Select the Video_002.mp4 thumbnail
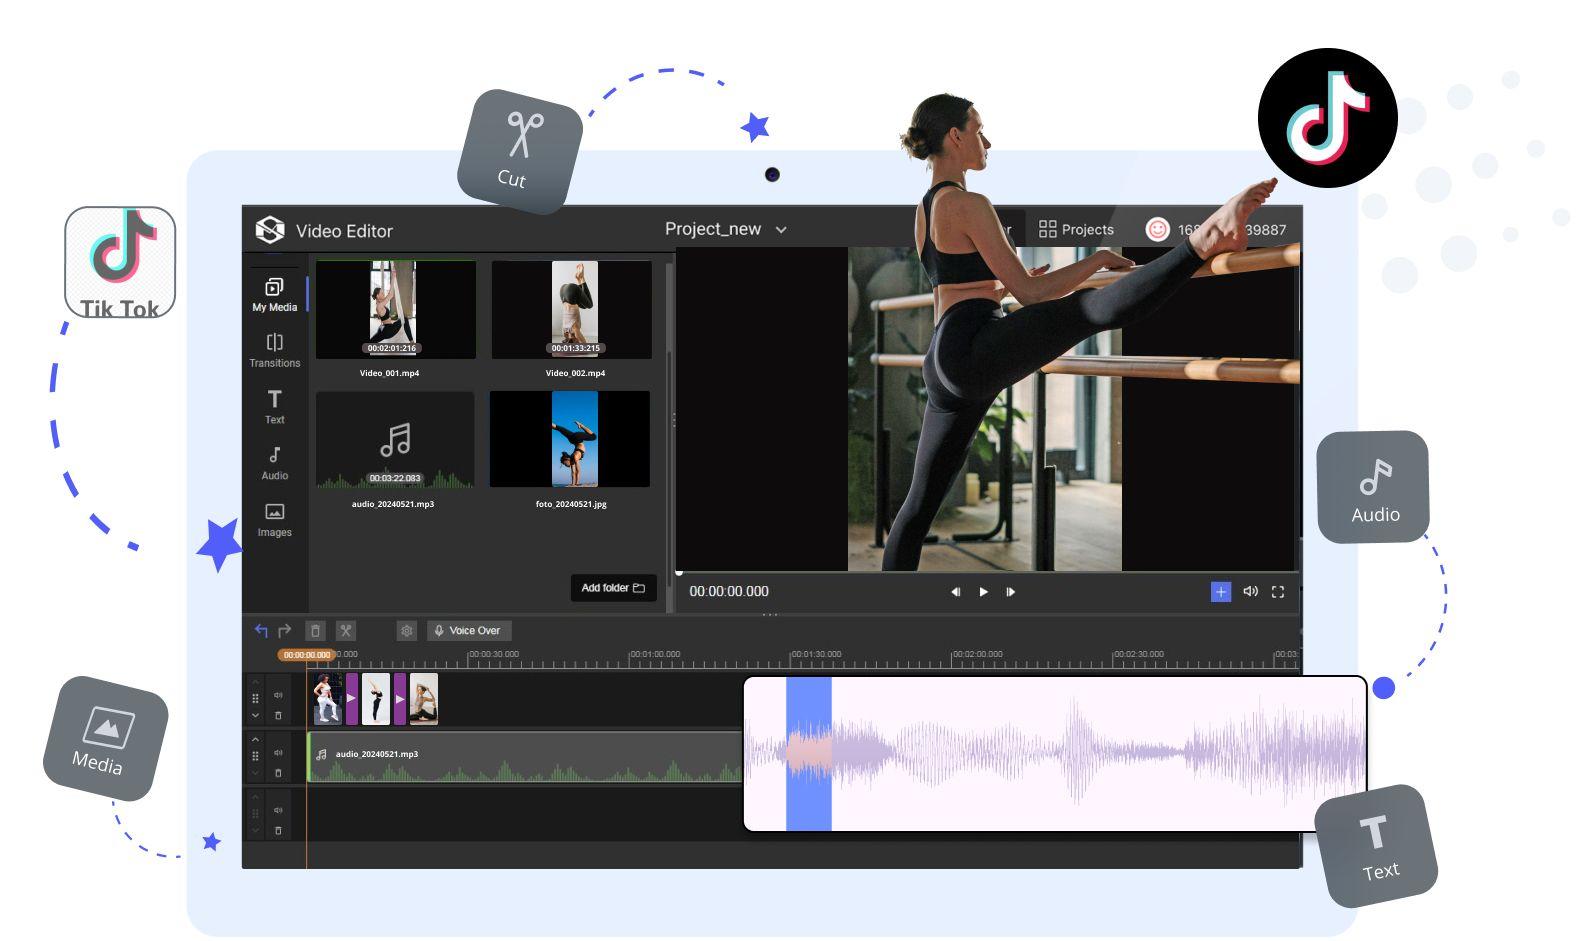The image size is (1576, 941). click(x=574, y=309)
